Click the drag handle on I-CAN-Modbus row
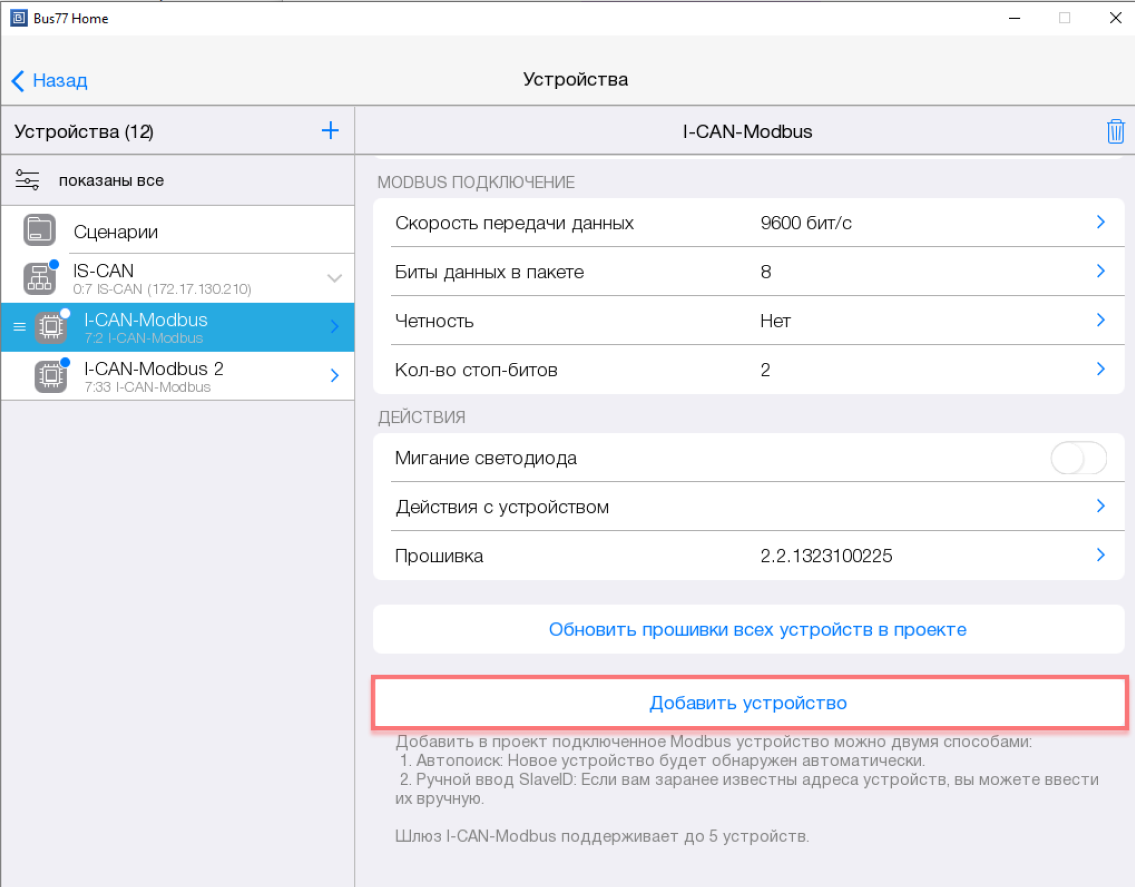This screenshot has width=1135, height=887. 19,327
